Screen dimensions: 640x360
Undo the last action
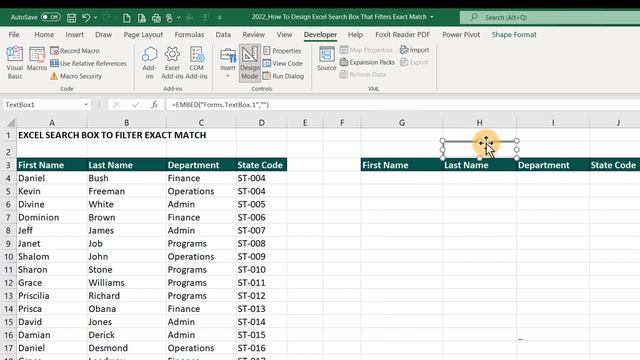[x=86, y=18]
